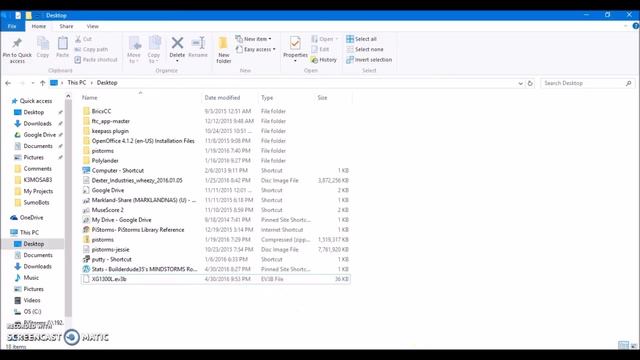Click Paste shortcut in the ribbon
Screen dimensions: 640x360
96,60
